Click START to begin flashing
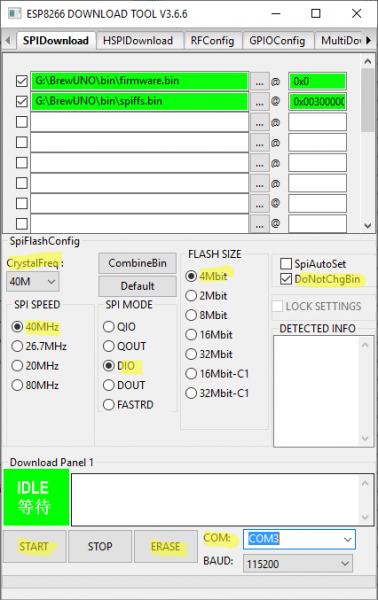Image resolution: width=378 pixels, height=600 pixels. [34, 546]
